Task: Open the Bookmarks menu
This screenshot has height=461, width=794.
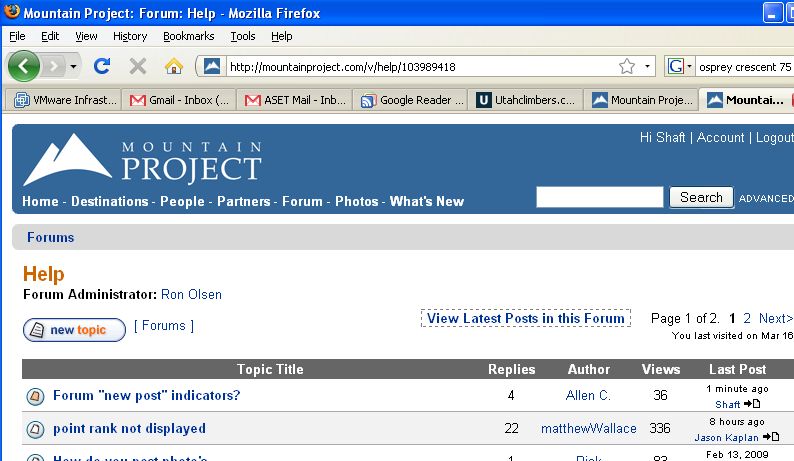Action: (188, 36)
